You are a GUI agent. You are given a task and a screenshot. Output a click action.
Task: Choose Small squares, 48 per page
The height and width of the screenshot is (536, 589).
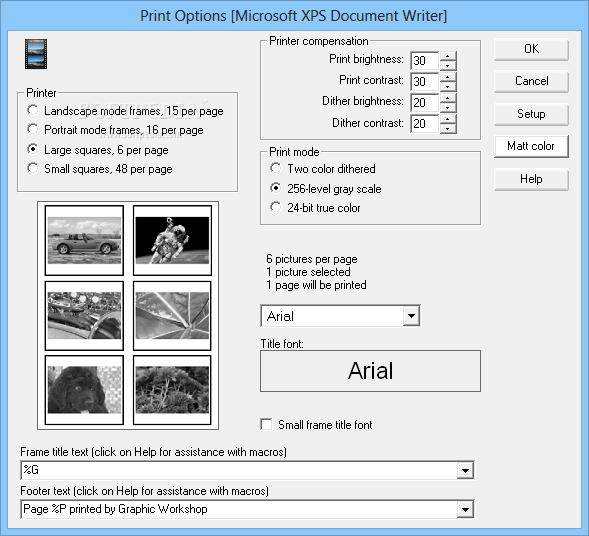coord(100,169)
